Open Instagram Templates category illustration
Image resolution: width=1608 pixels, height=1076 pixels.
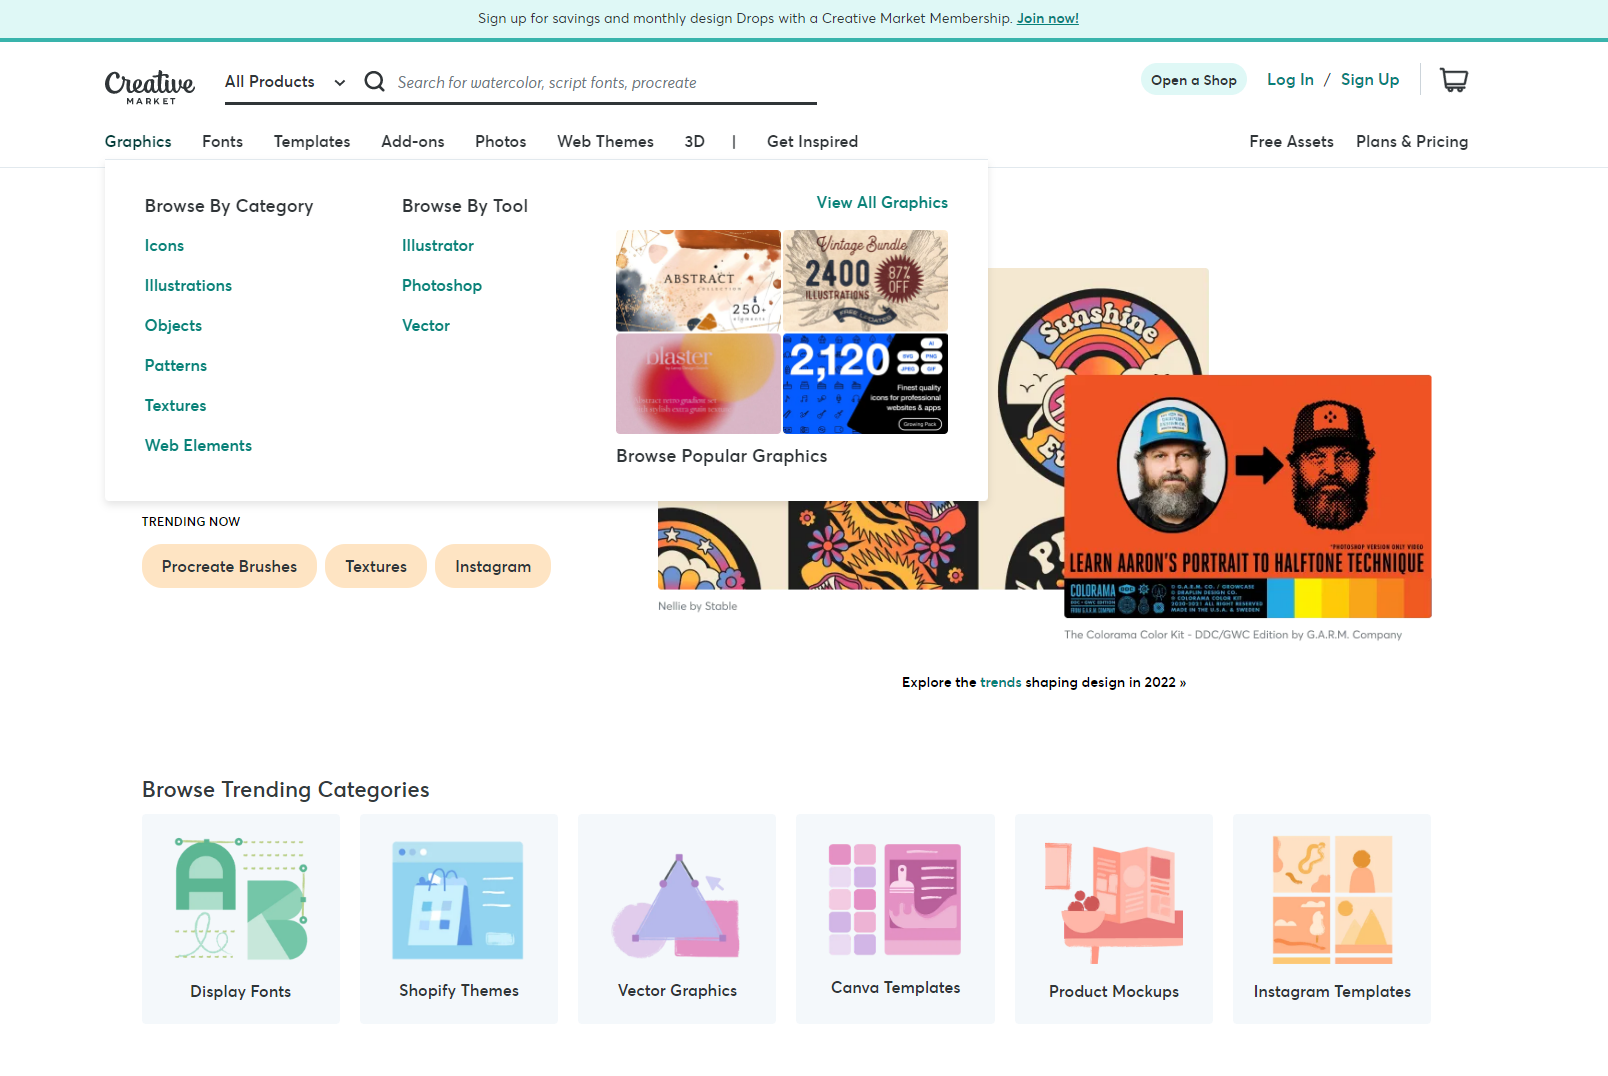click(x=1332, y=899)
